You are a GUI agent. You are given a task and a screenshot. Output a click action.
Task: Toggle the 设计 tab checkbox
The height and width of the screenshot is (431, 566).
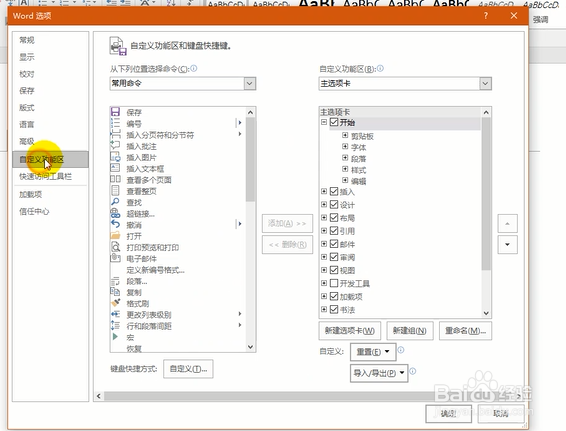click(334, 205)
